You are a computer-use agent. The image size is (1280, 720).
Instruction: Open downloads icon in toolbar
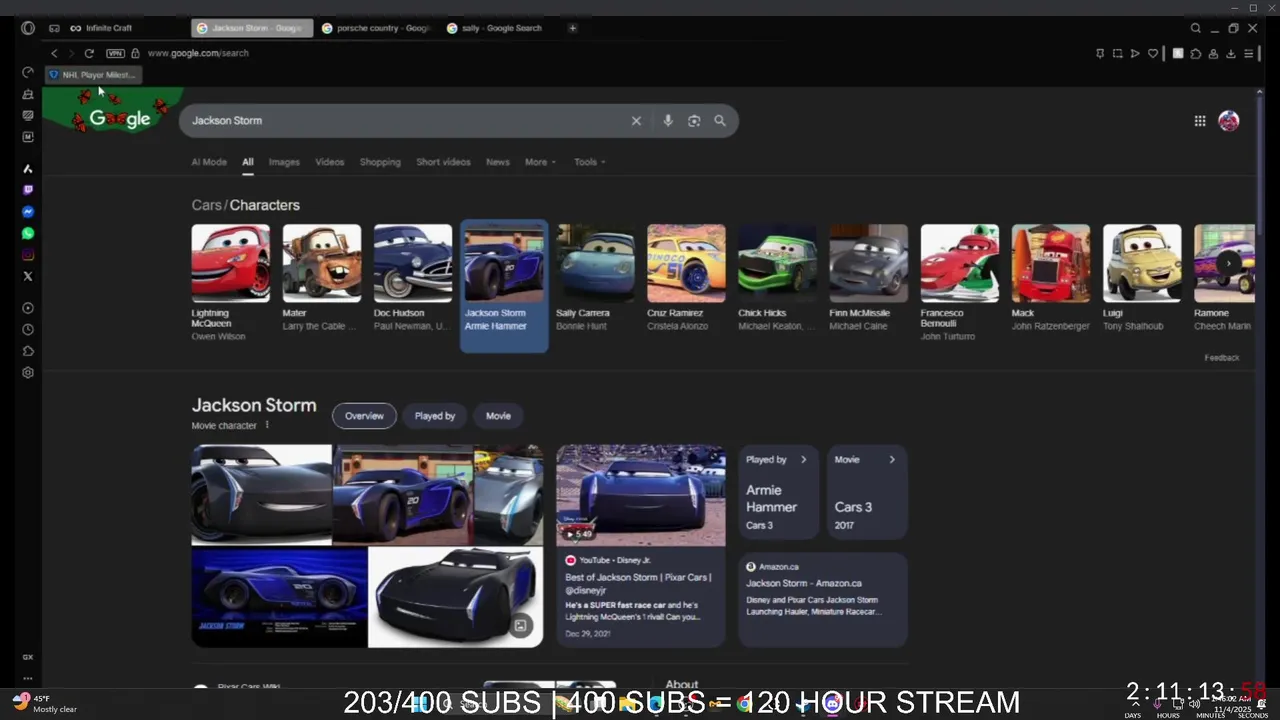pyautogui.click(x=1231, y=53)
